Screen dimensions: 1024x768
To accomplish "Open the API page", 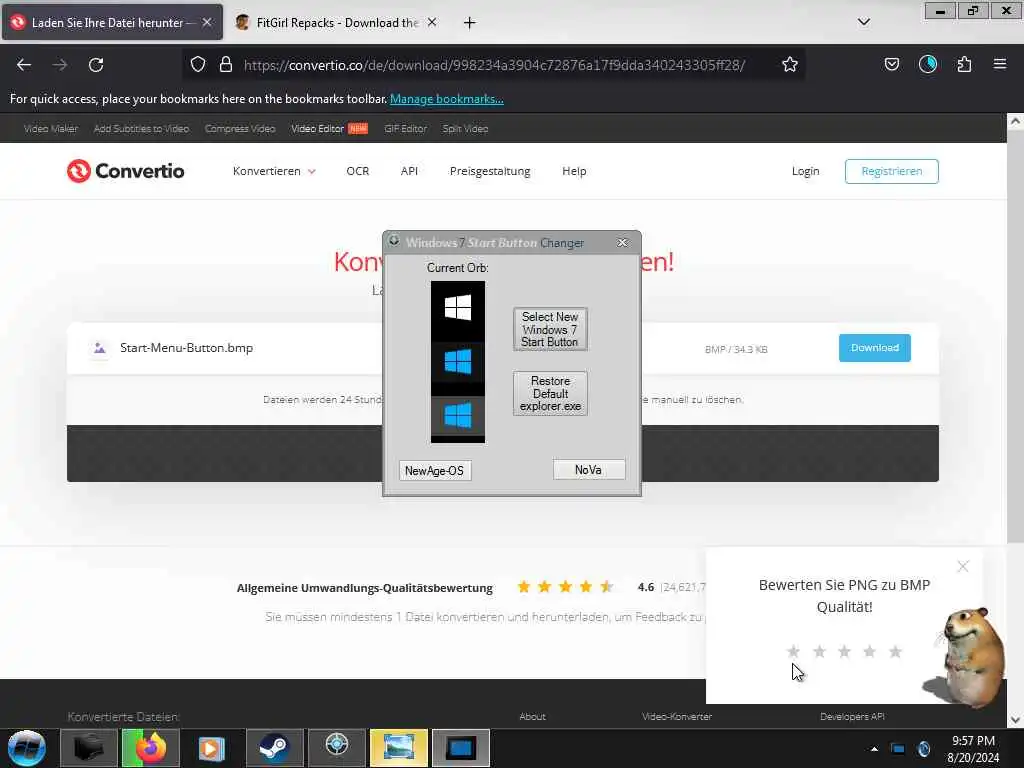I will tap(409, 171).
